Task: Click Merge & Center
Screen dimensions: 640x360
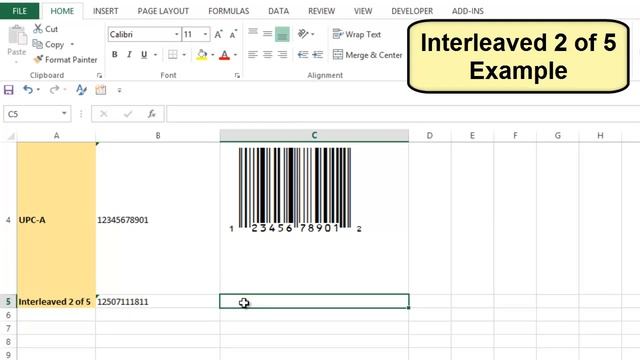Action: 367,55
